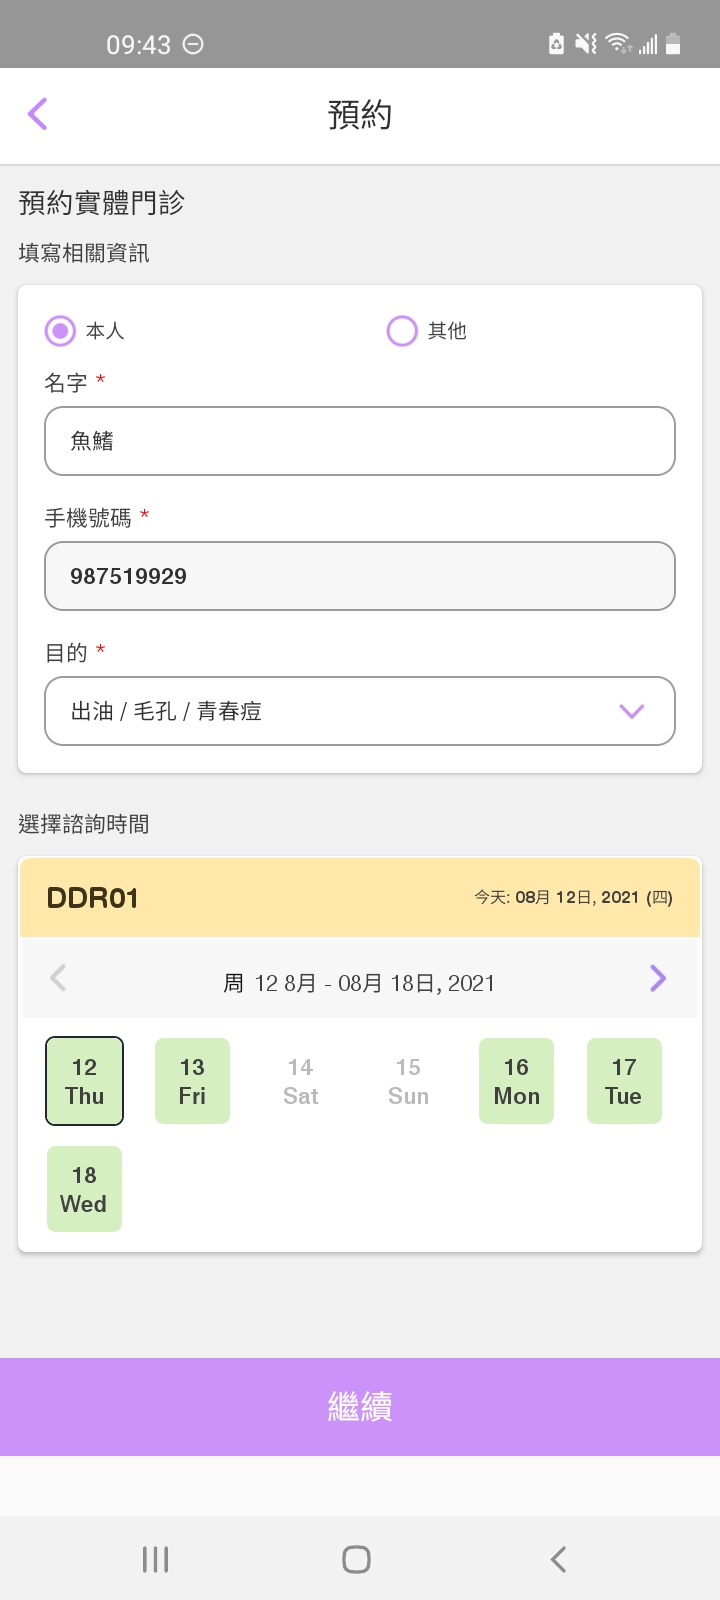
Task: Edit the 手機號碼 phone number field
Action: point(360,576)
